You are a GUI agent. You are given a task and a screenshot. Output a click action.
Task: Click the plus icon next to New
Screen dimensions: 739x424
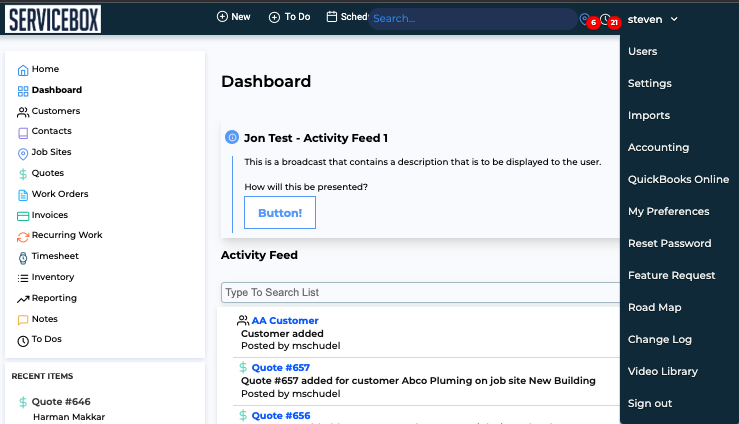(222, 16)
